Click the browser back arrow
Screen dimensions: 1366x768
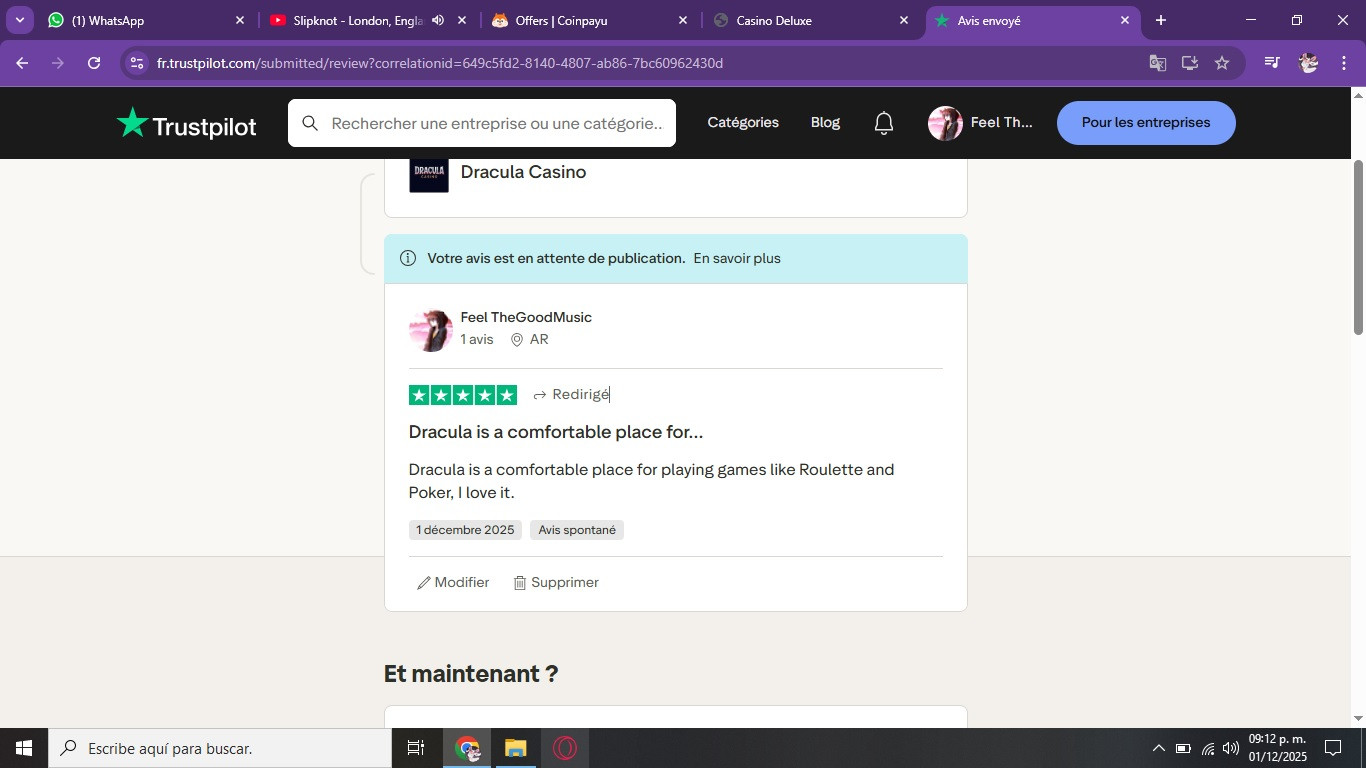(x=22, y=63)
